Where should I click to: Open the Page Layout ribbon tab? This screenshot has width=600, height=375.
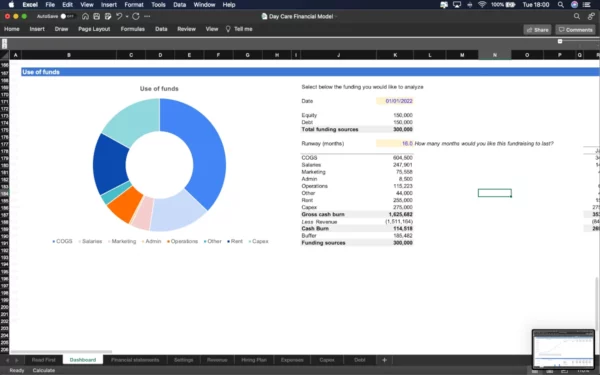pos(94,29)
